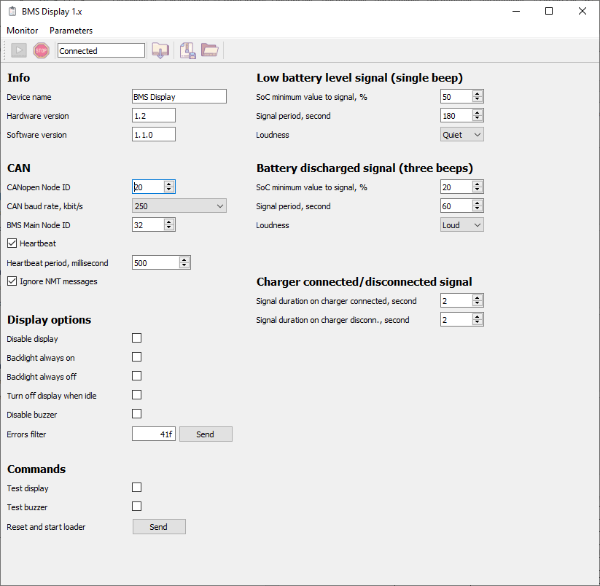Click Send button for Reset and start loader
Image resolution: width=600 pixels, height=586 pixels.
pos(159,527)
